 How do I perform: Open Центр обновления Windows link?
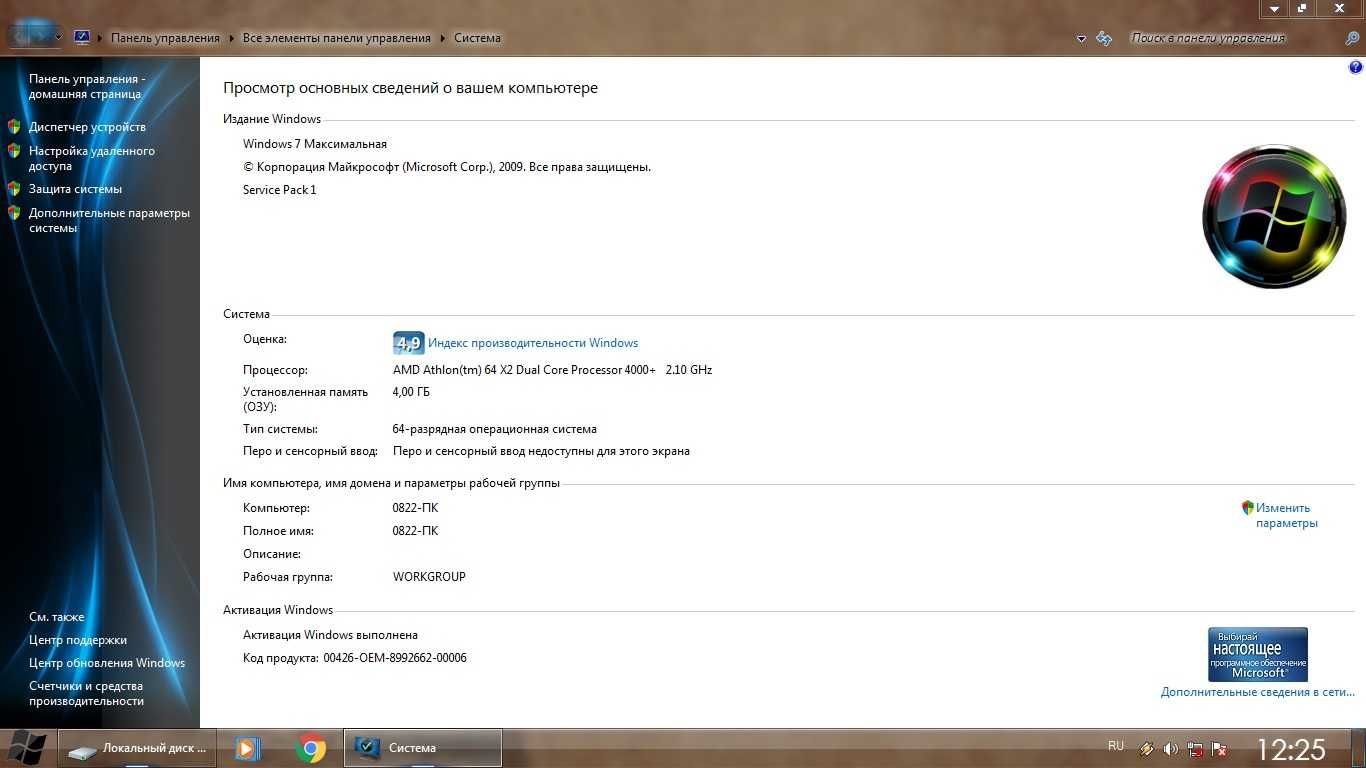click(x=107, y=663)
